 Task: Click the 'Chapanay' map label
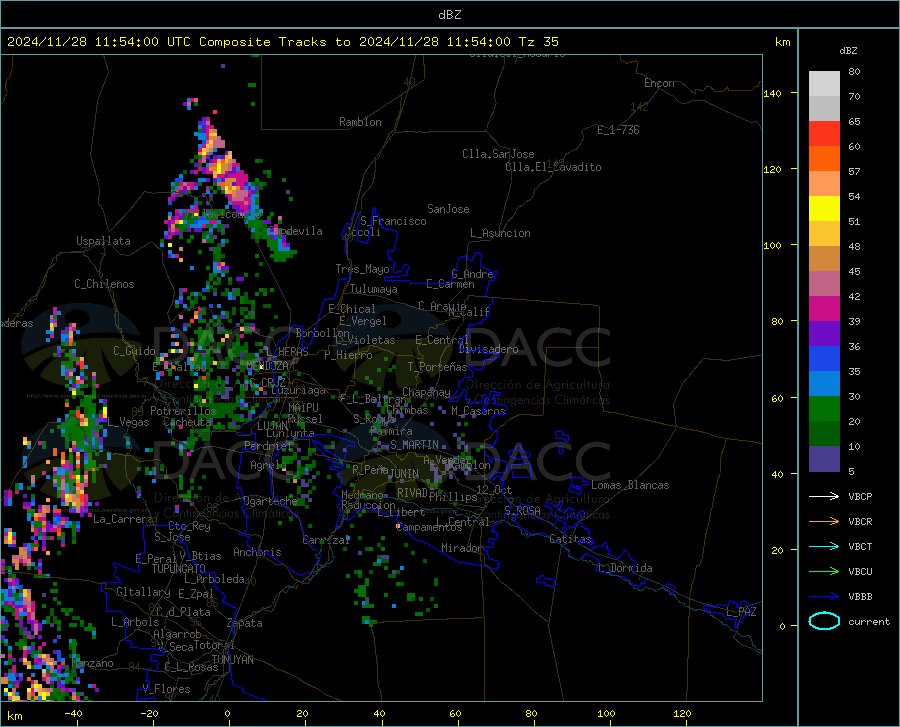point(426,392)
